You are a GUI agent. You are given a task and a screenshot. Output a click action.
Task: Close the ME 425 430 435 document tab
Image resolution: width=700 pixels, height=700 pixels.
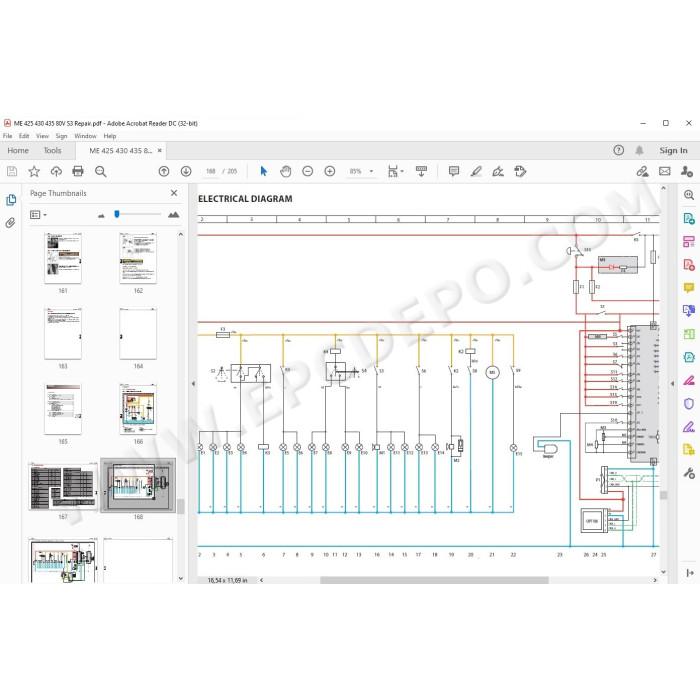(159, 150)
